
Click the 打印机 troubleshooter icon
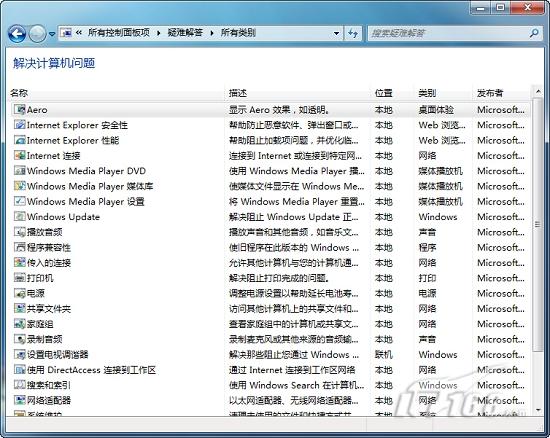point(20,278)
